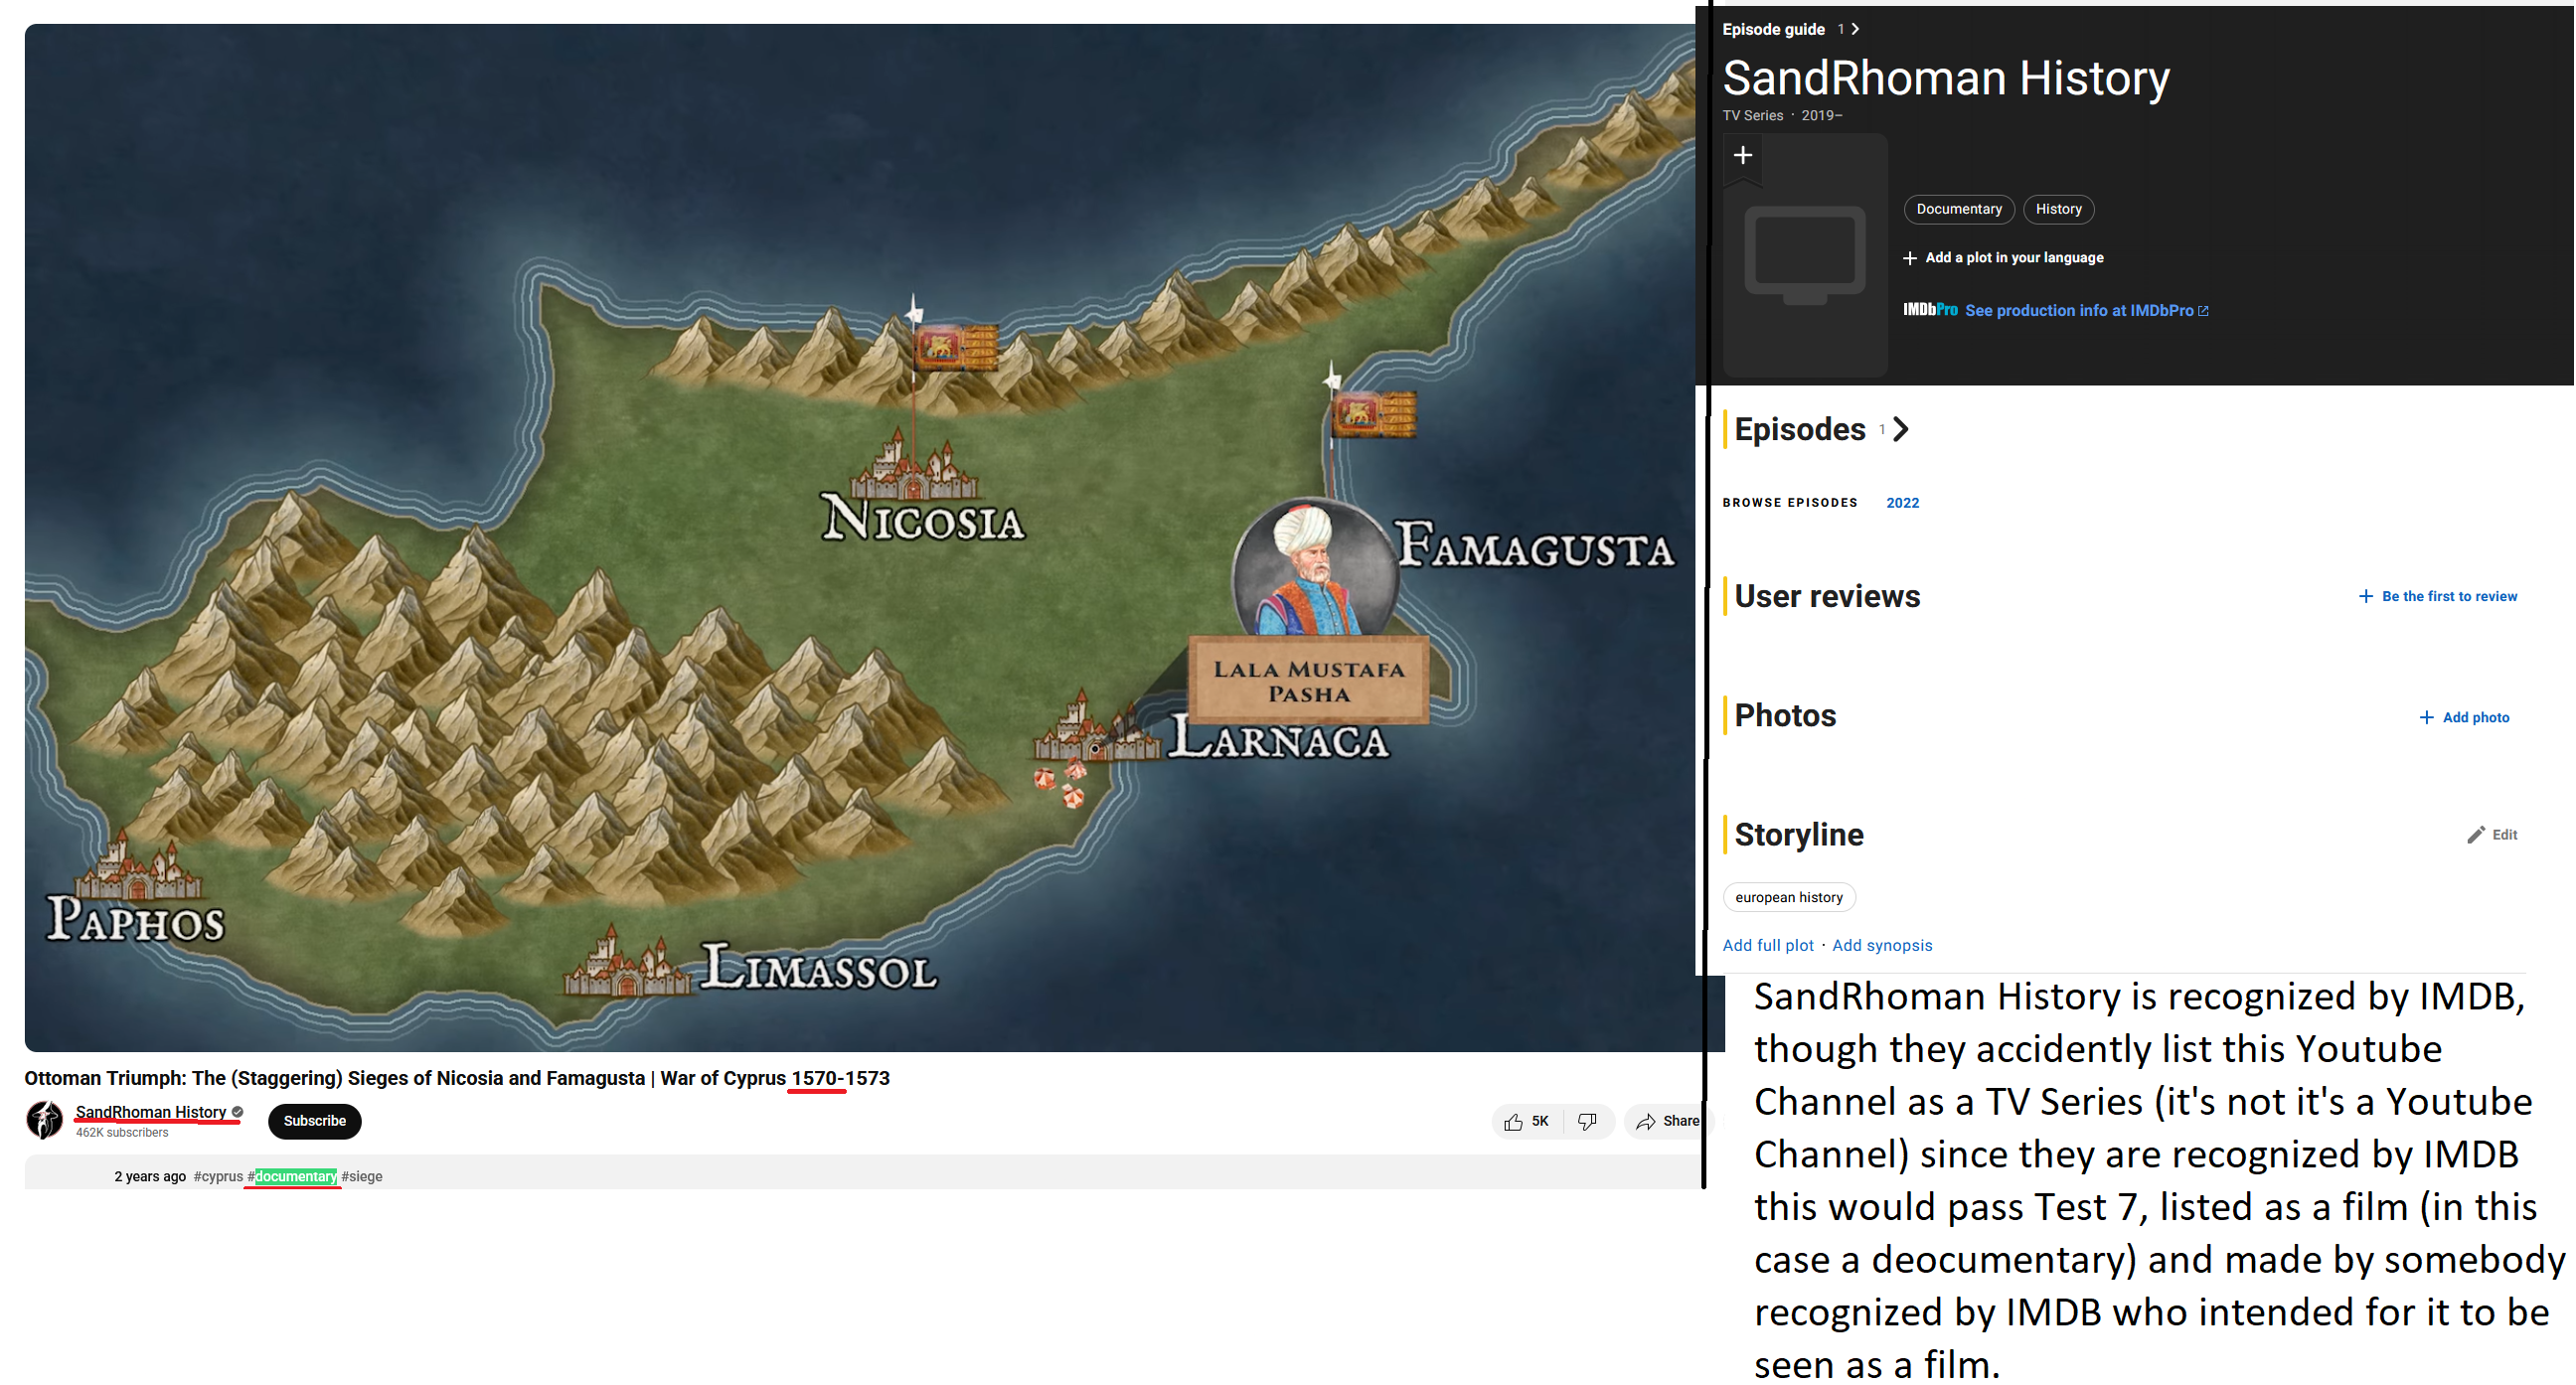The image size is (2576, 1385).
Task: Click Add a plot in your language
Action: (2014, 258)
